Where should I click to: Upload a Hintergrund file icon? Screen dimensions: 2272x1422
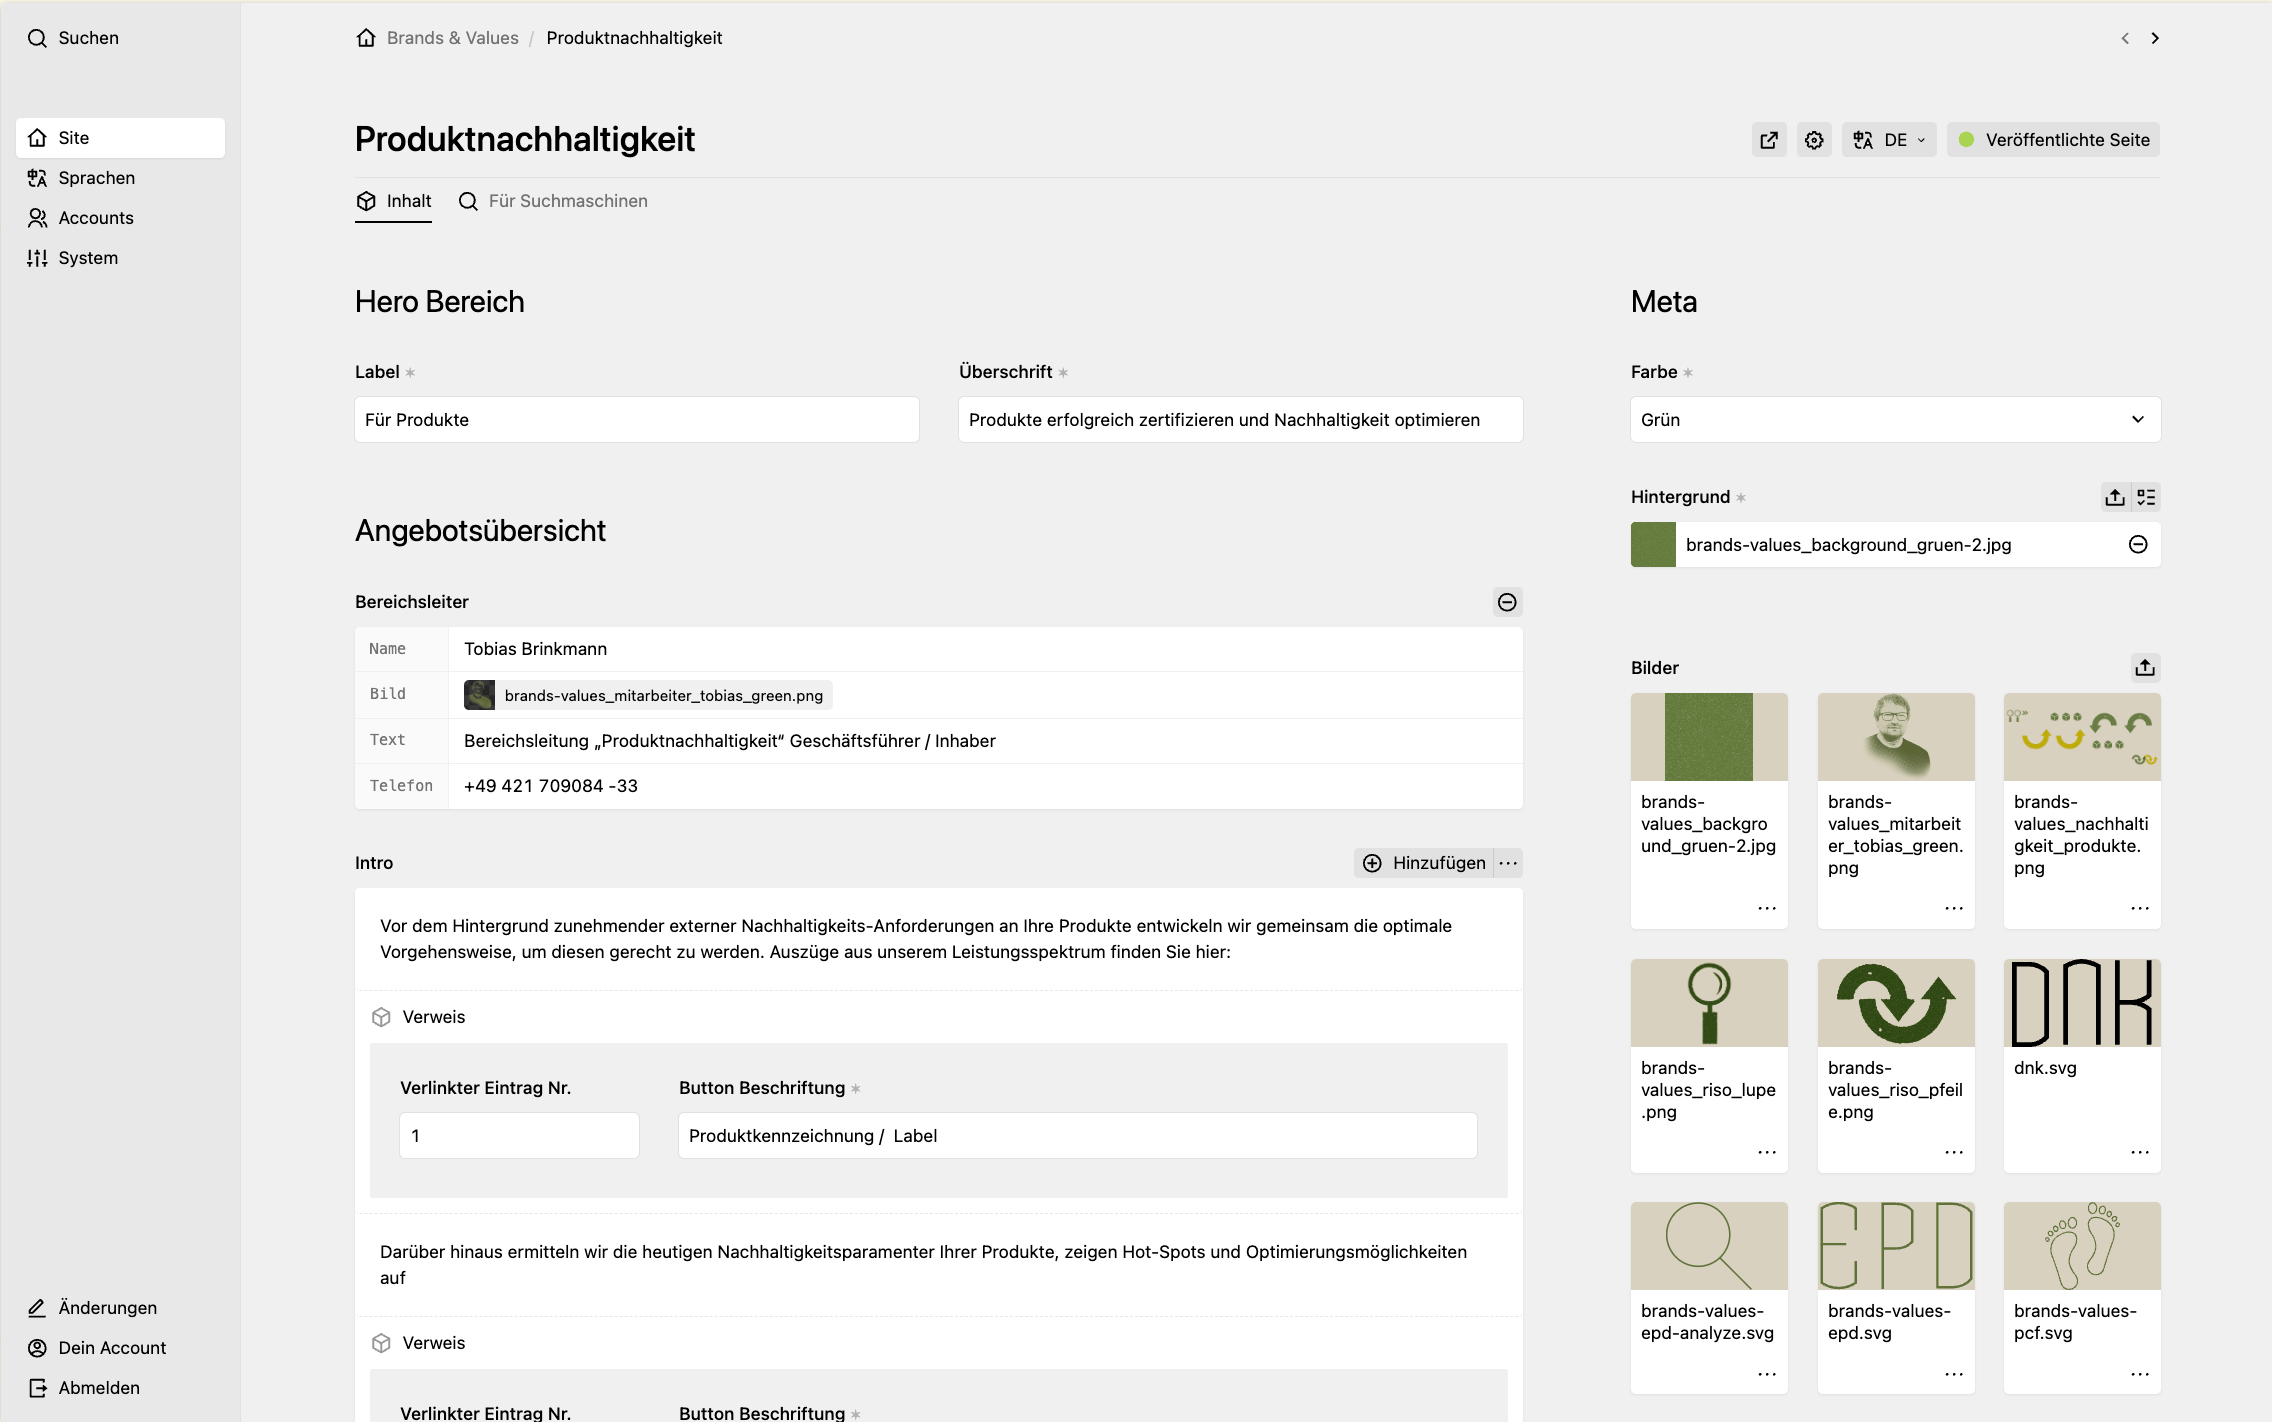[2115, 497]
